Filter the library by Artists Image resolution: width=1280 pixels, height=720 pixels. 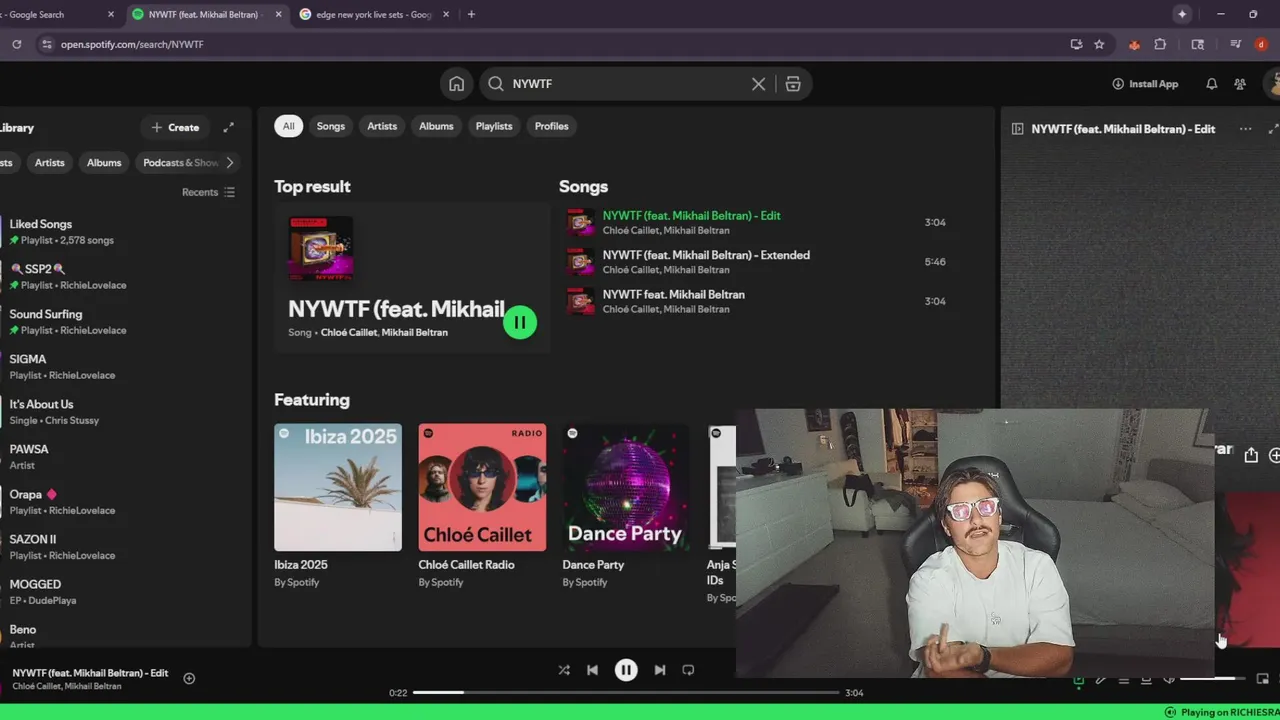[x=49, y=163]
